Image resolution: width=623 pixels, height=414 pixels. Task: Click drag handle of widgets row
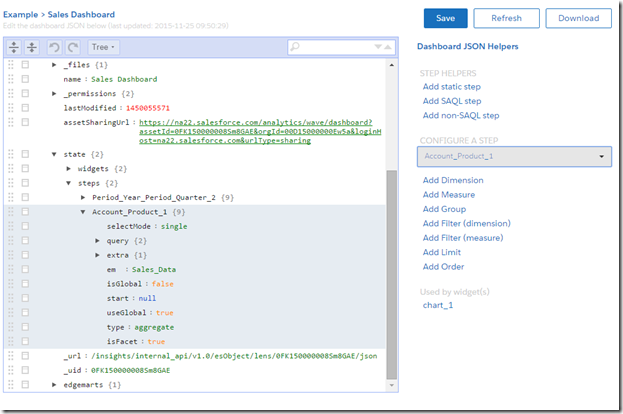11,168
